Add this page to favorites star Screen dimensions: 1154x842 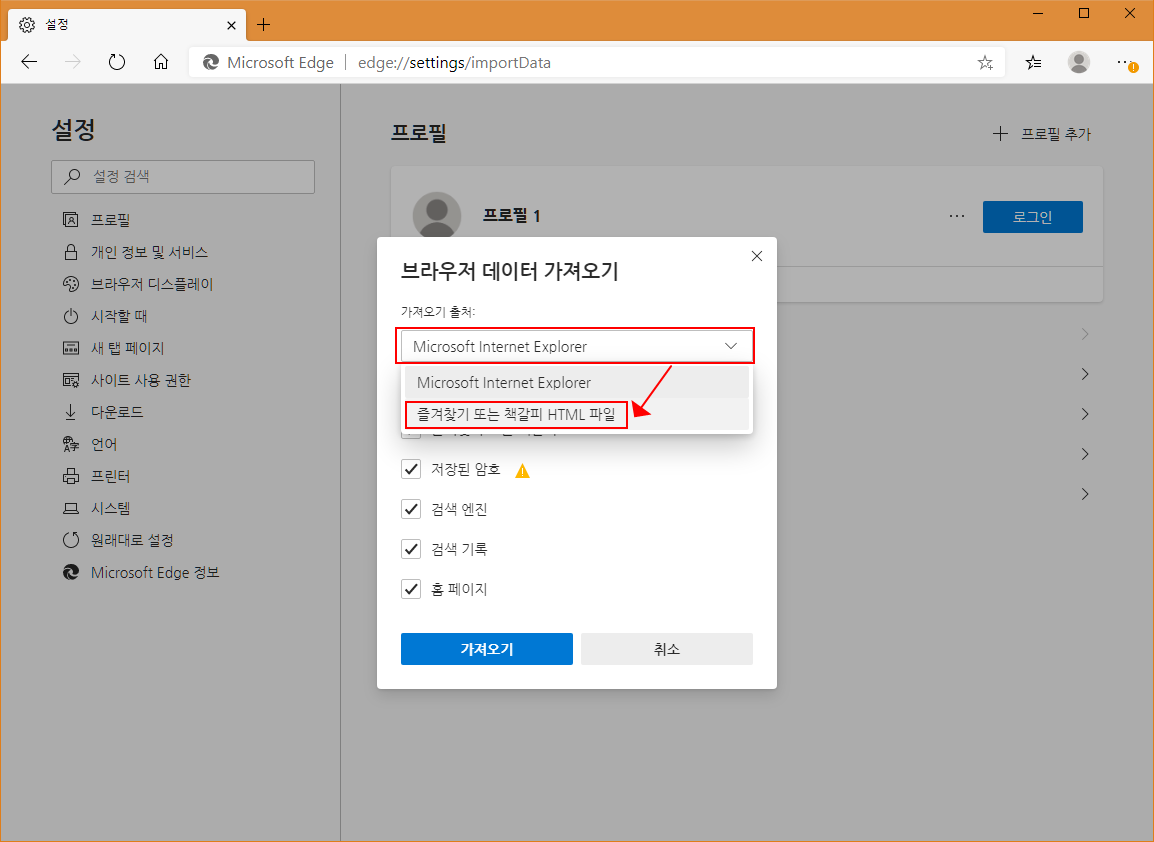pyautogui.click(x=985, y=63)
